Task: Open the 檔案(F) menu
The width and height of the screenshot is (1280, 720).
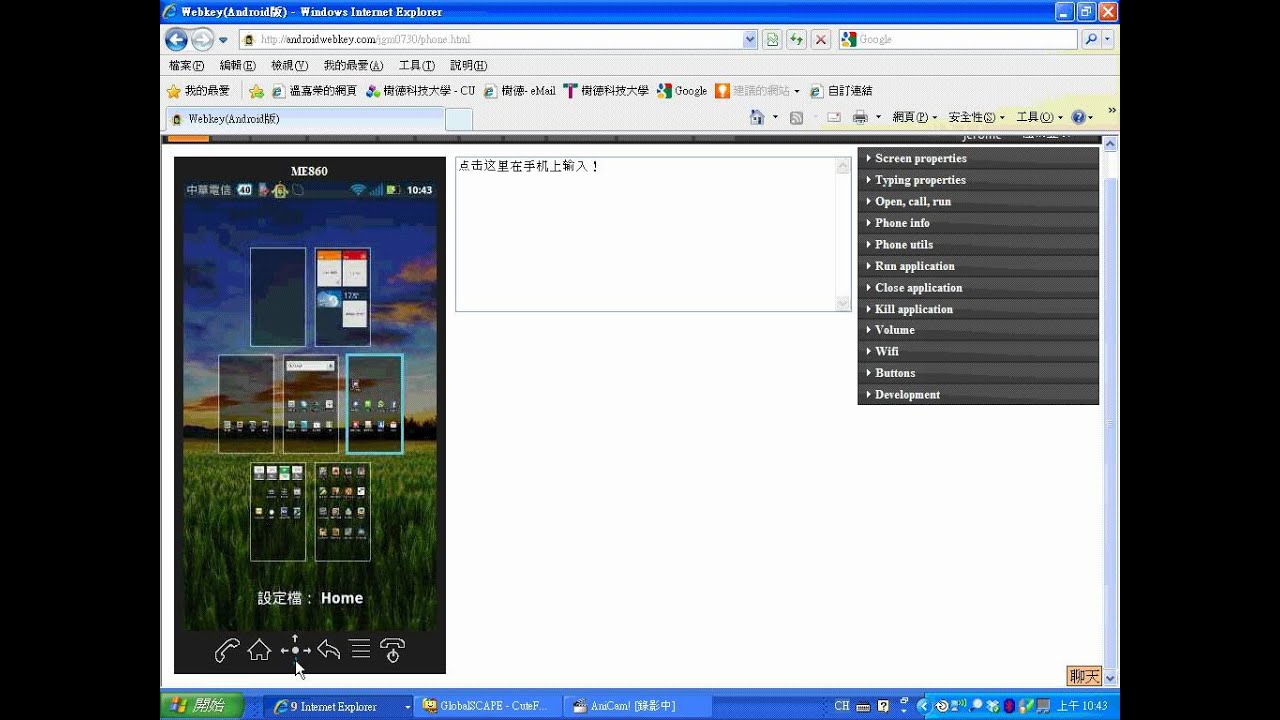Action: (x=186, y=65)
